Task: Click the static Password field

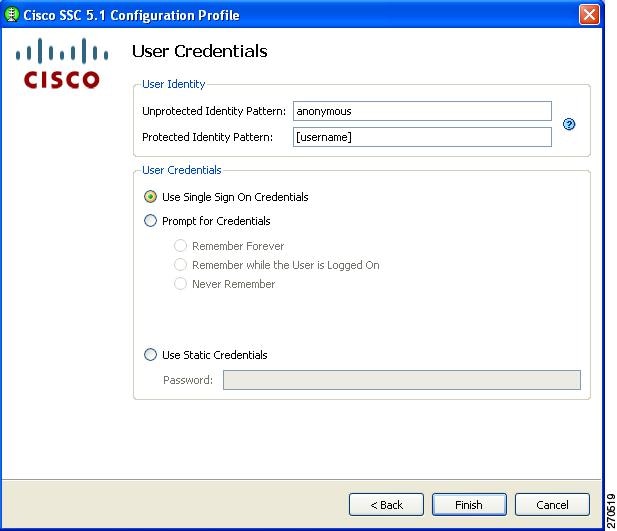Action: click(x=402, y=380)
